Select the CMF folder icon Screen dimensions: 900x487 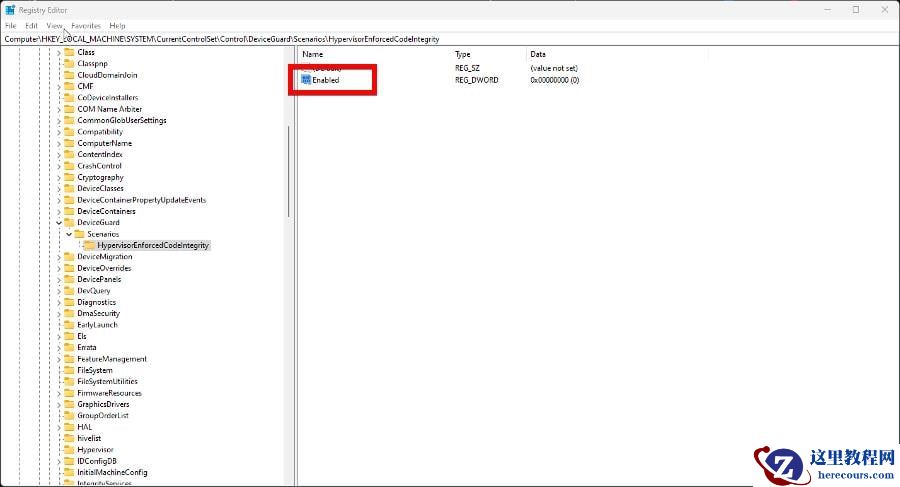coord(69,86)
